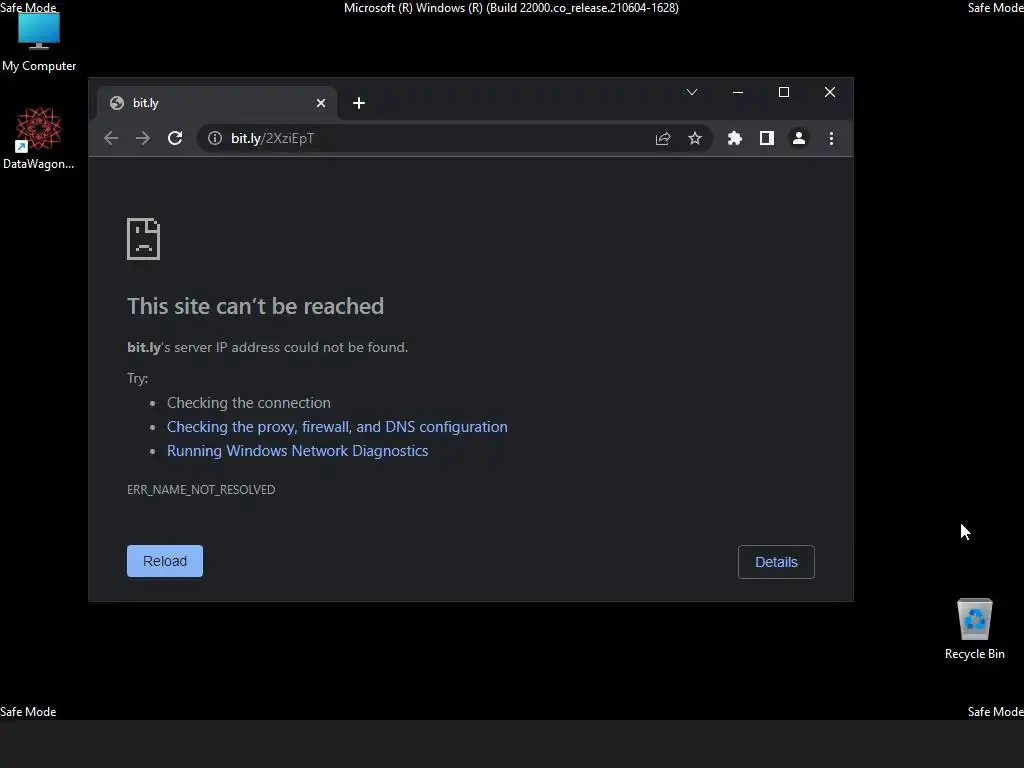Click the blue Reload button
Screen dimensions: 1024x768
click(165, 561)
